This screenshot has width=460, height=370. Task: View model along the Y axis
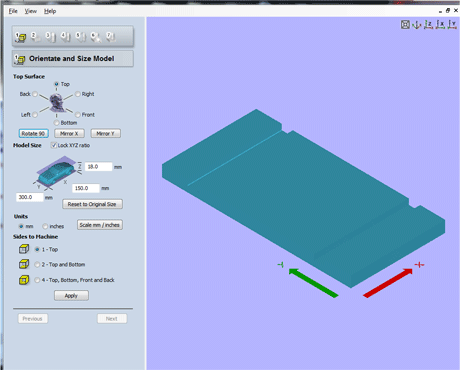452,24
